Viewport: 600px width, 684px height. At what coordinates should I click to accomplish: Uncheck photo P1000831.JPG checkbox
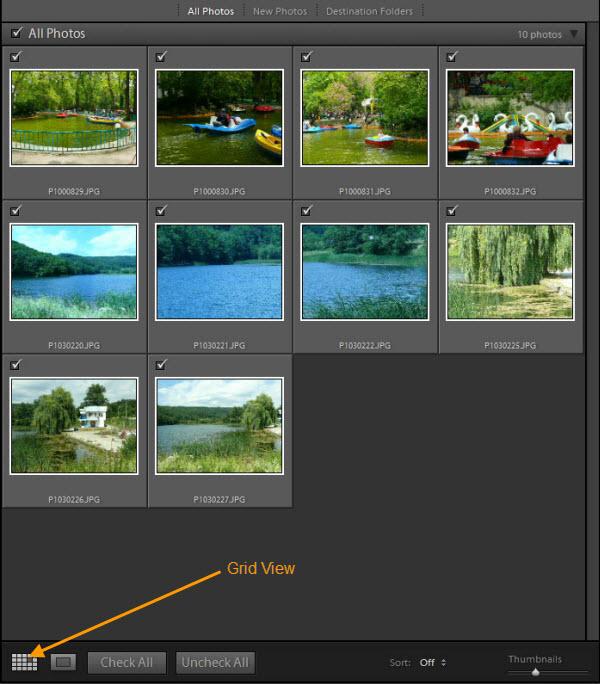(307, 57)
